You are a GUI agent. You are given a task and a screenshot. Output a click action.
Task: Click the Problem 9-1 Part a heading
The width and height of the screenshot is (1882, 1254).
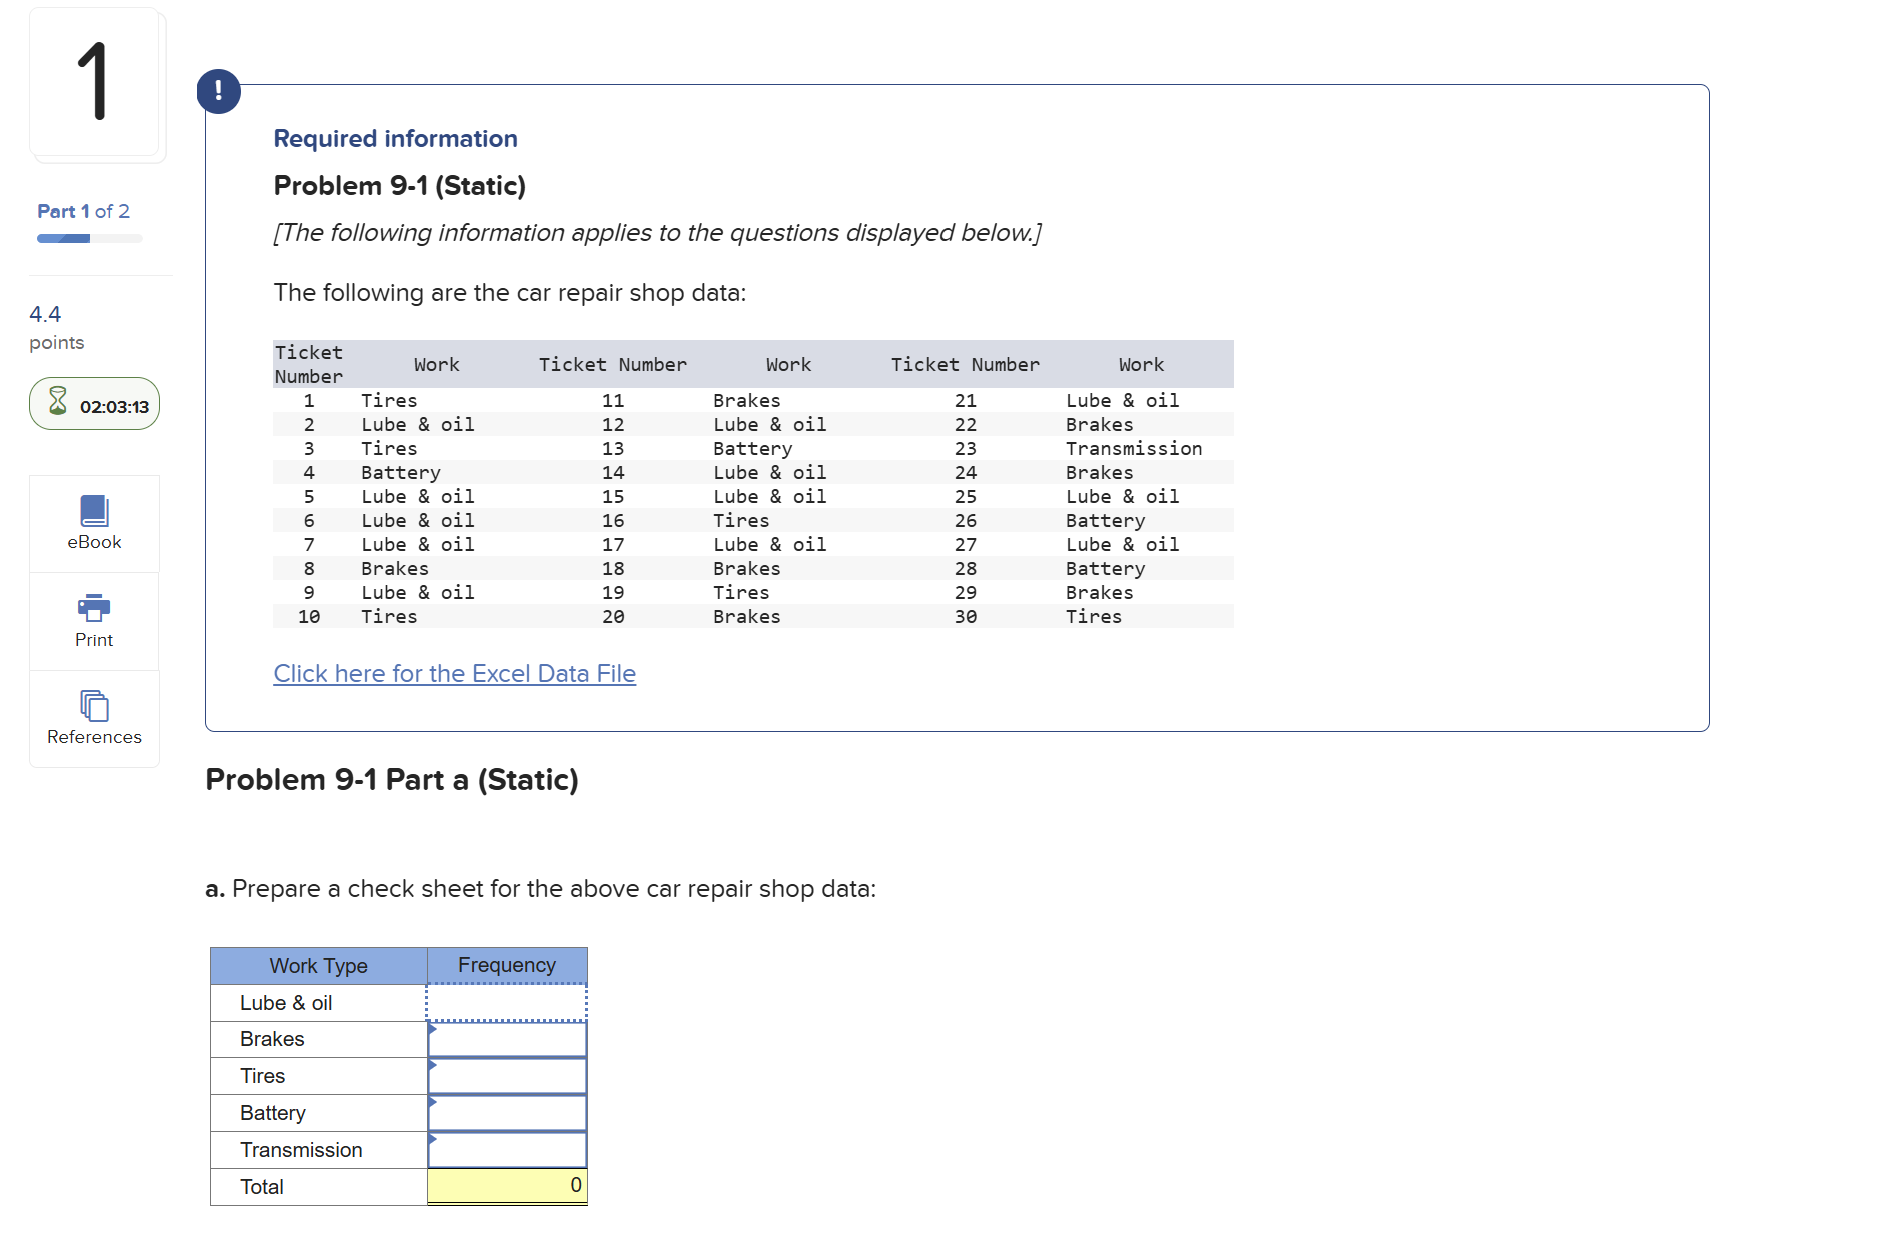[392, 779]
